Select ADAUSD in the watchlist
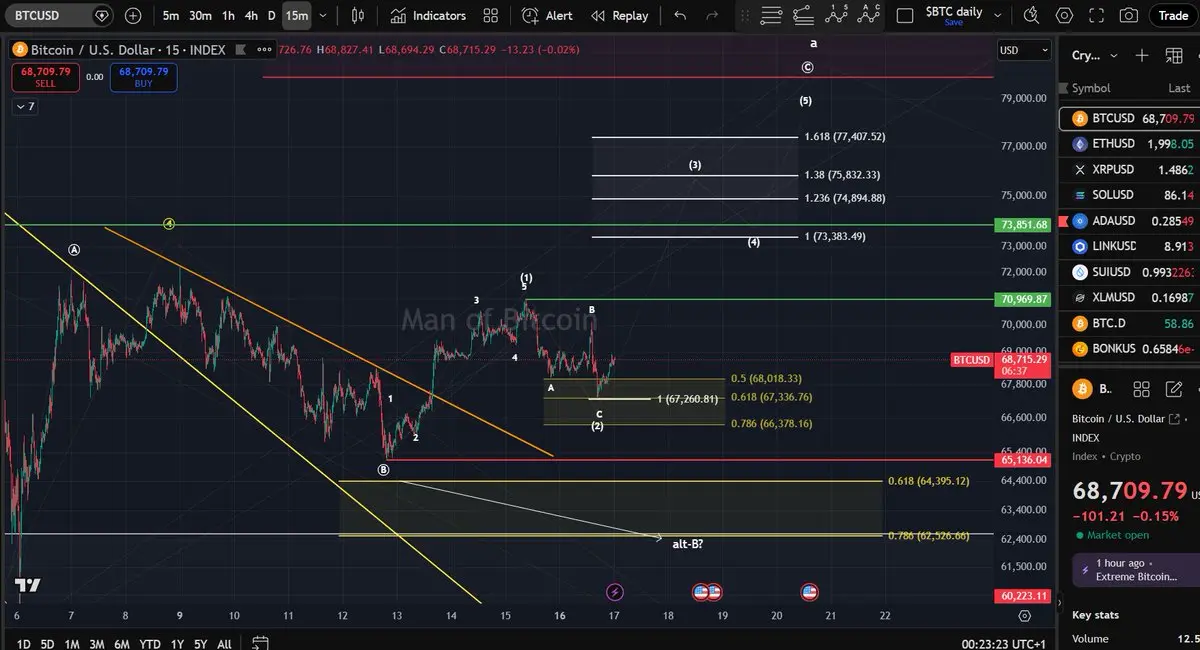The height and width of the screenshot is (650, 1200). pos(1129,221)
